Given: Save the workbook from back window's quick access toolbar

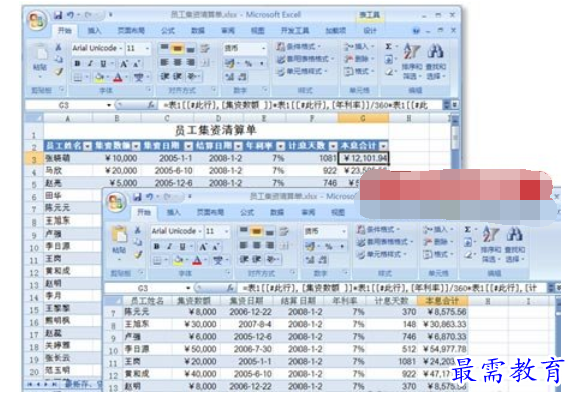Looking at the screenshot, I should (58, 15).
